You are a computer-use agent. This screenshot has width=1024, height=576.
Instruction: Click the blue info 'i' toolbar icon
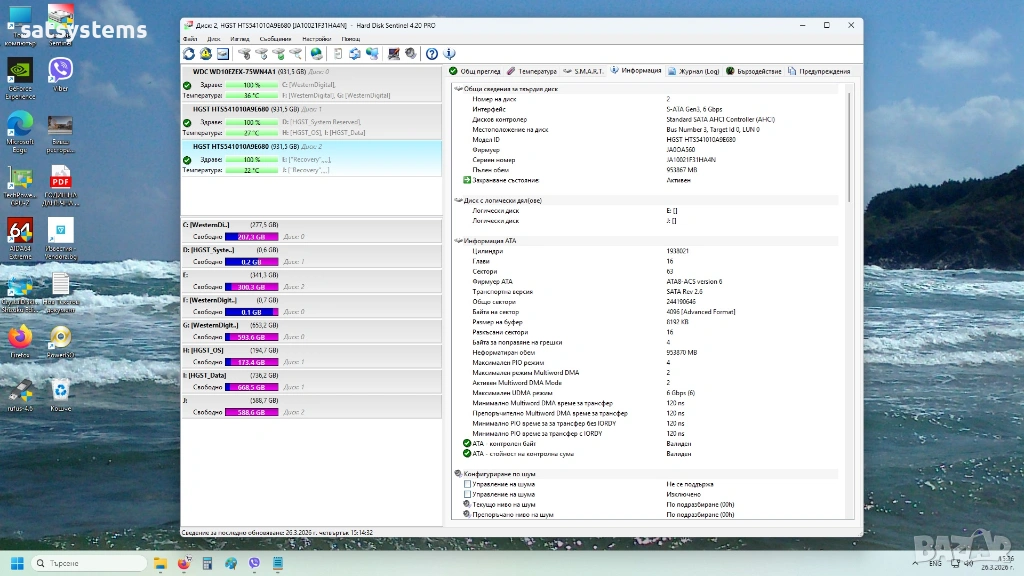coord(449,53)
